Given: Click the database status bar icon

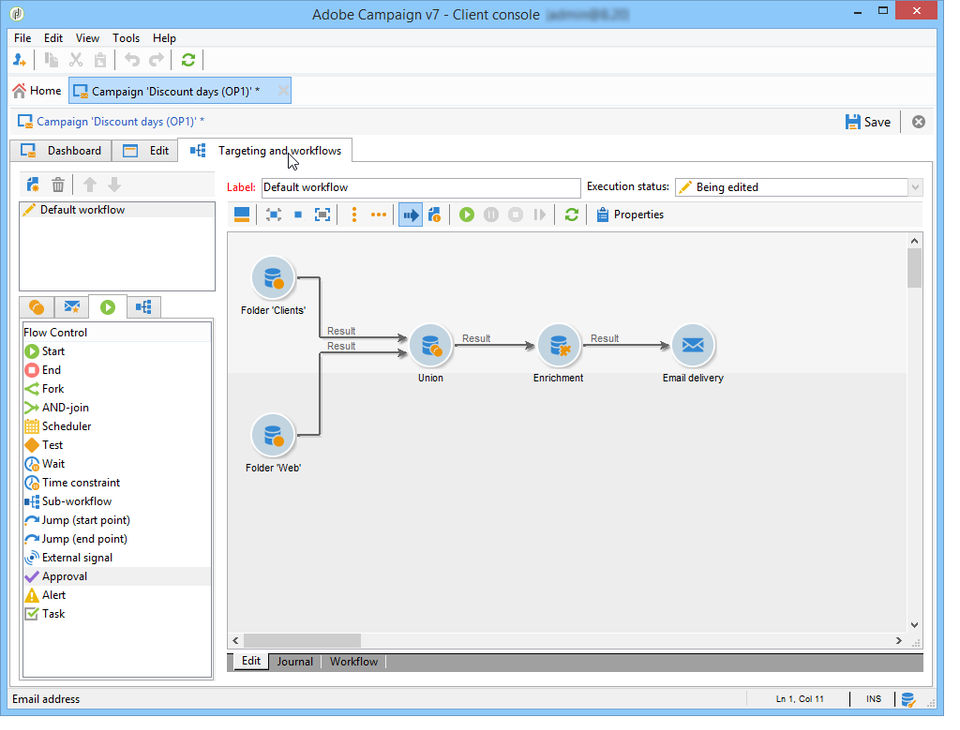Looking at the screenshot, I should [909, 699].
